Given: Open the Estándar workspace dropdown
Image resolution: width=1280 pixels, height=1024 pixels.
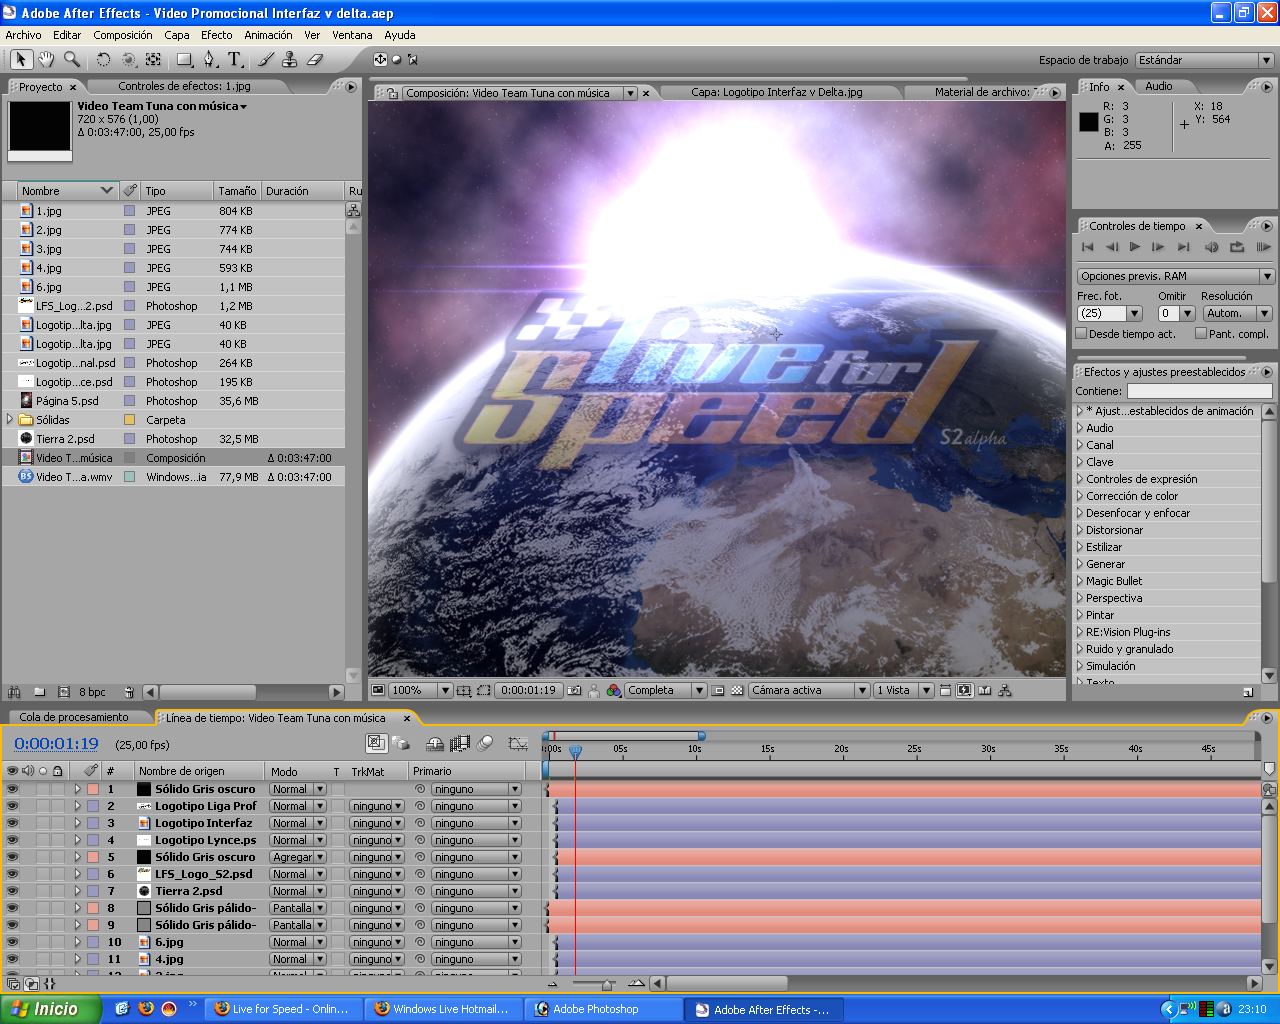Looking at the screenshot, I should click(1204, 60).
